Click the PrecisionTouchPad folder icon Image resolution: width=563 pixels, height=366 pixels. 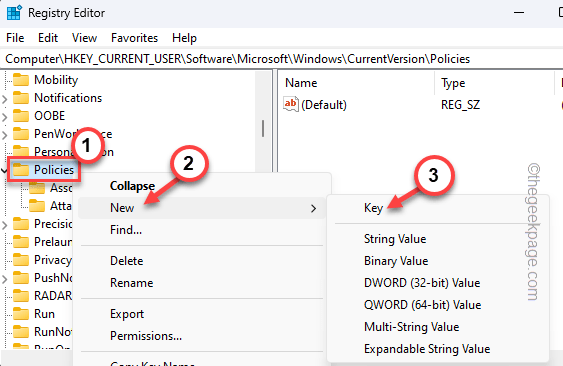pyautogui.click(x=21, y=224)
